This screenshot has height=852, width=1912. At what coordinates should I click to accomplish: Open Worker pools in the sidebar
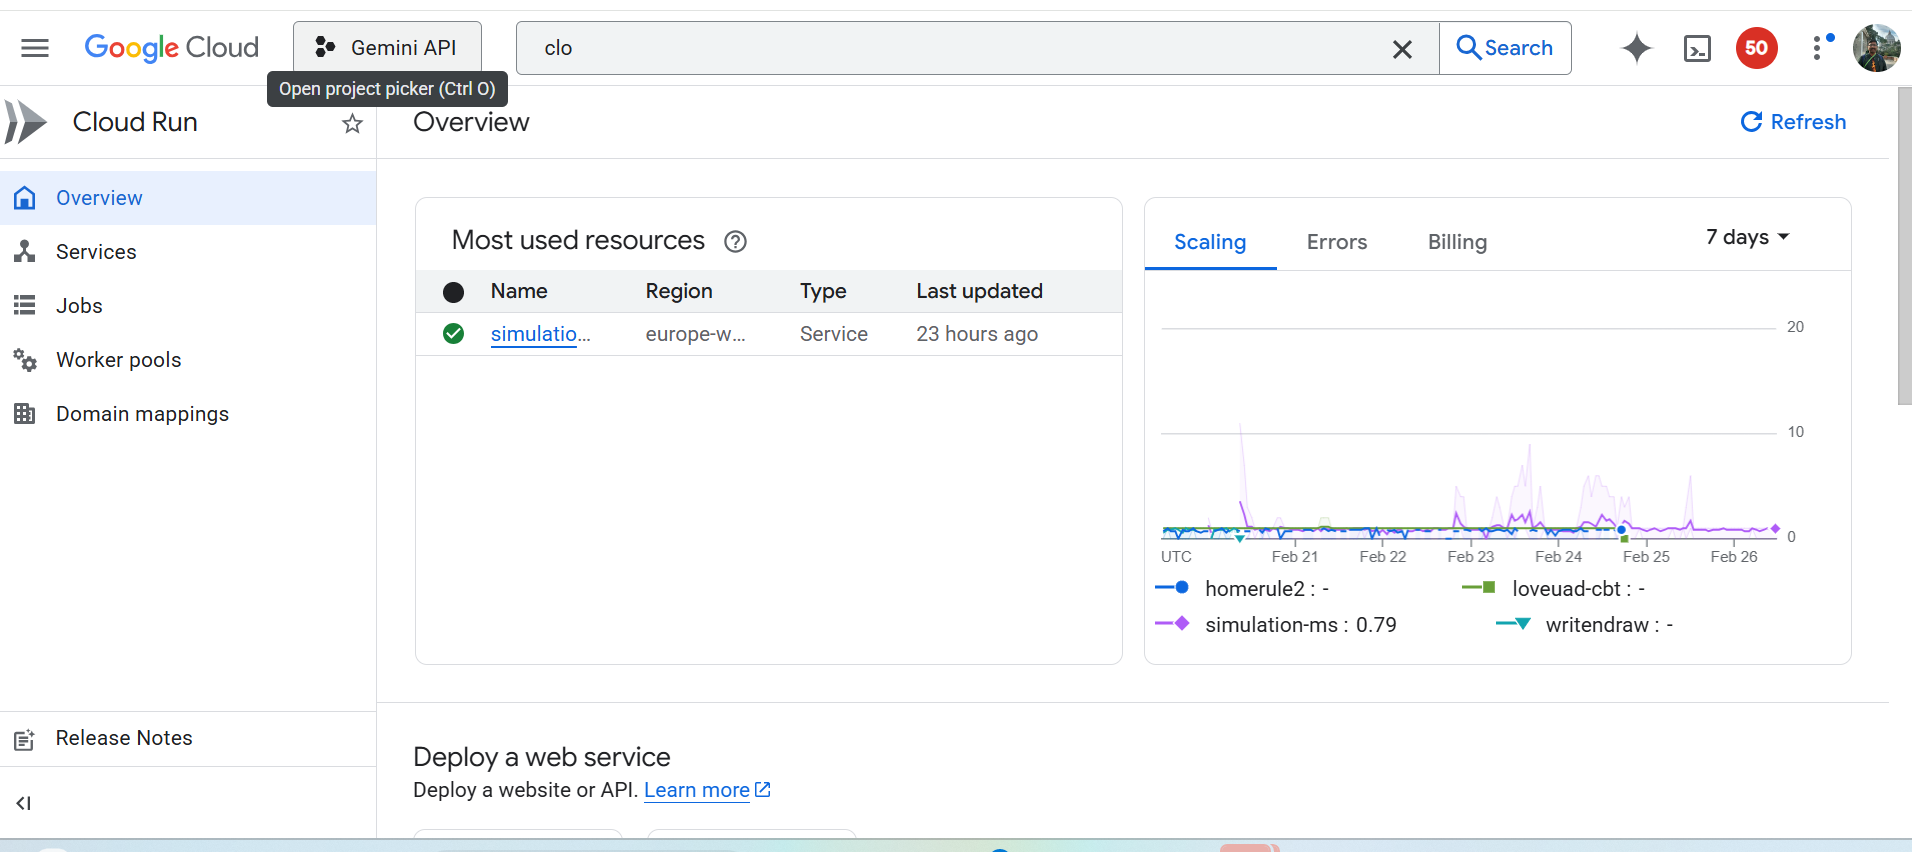pyautogui.click(x=188, y=360)
